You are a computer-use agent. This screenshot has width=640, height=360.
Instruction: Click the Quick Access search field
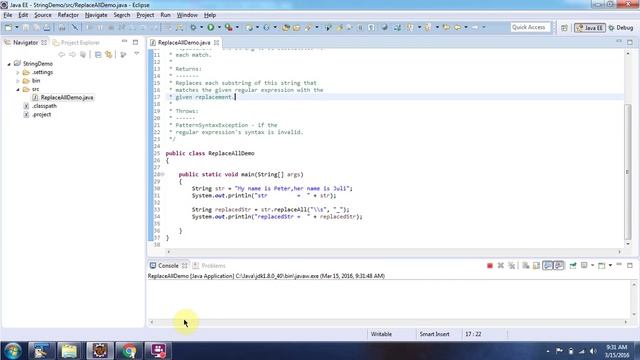point(530,27)
